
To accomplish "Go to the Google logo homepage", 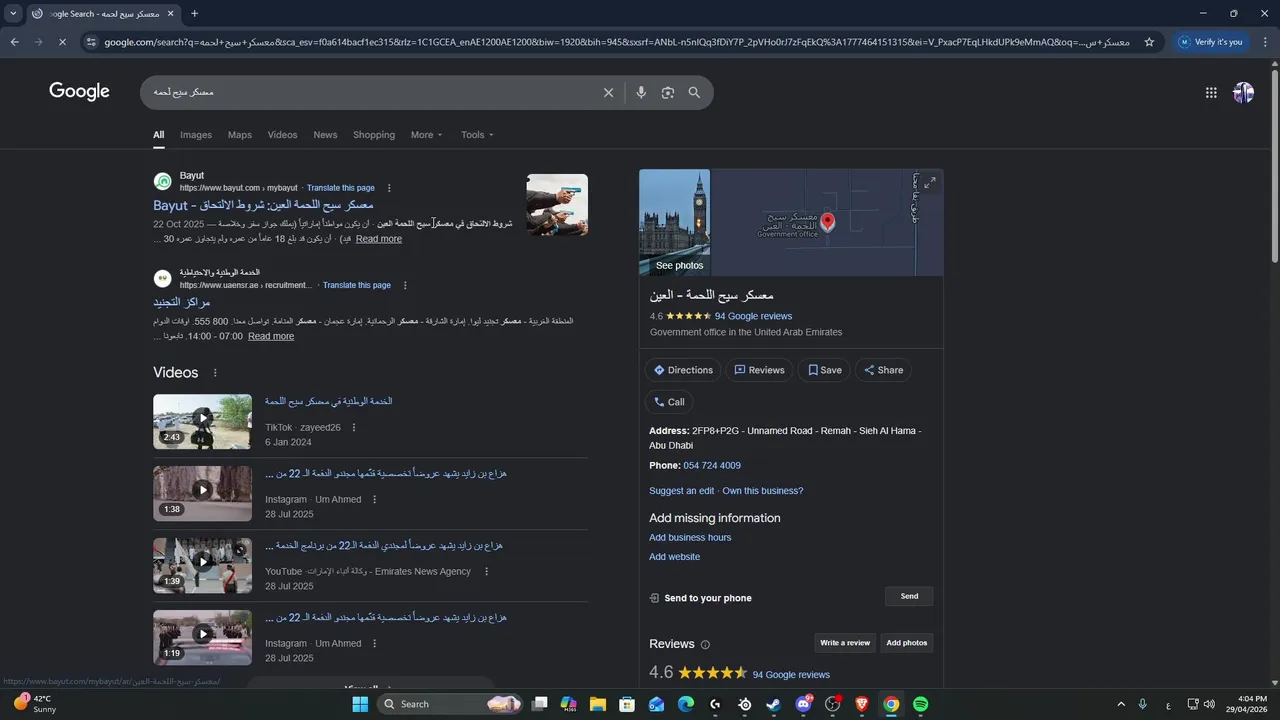I will (79, 91).
